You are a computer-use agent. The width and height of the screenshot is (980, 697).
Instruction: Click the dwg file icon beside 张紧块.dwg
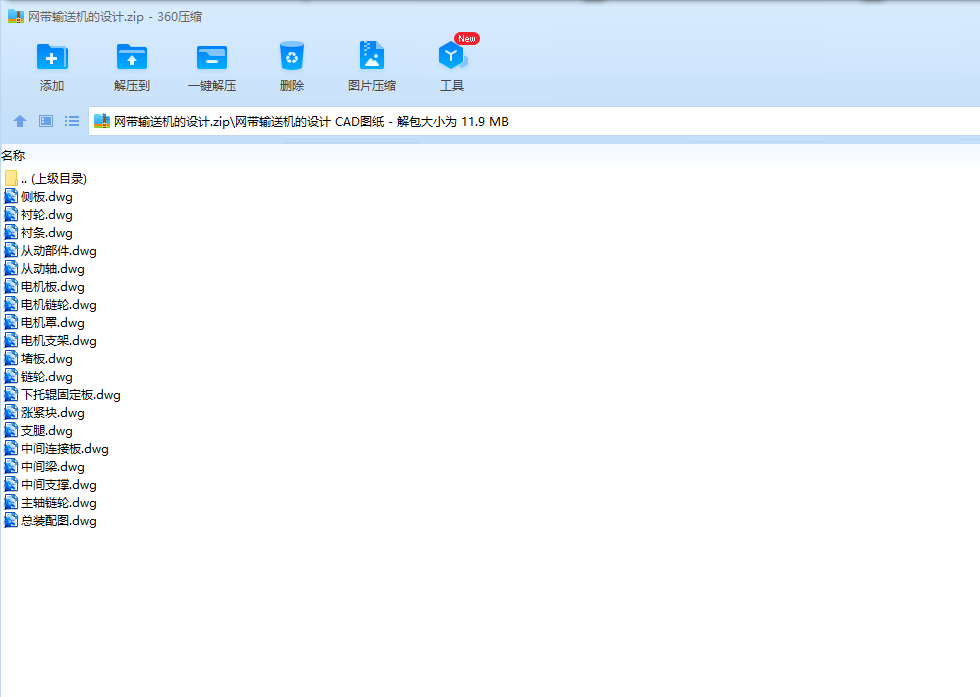pos(11,413)
